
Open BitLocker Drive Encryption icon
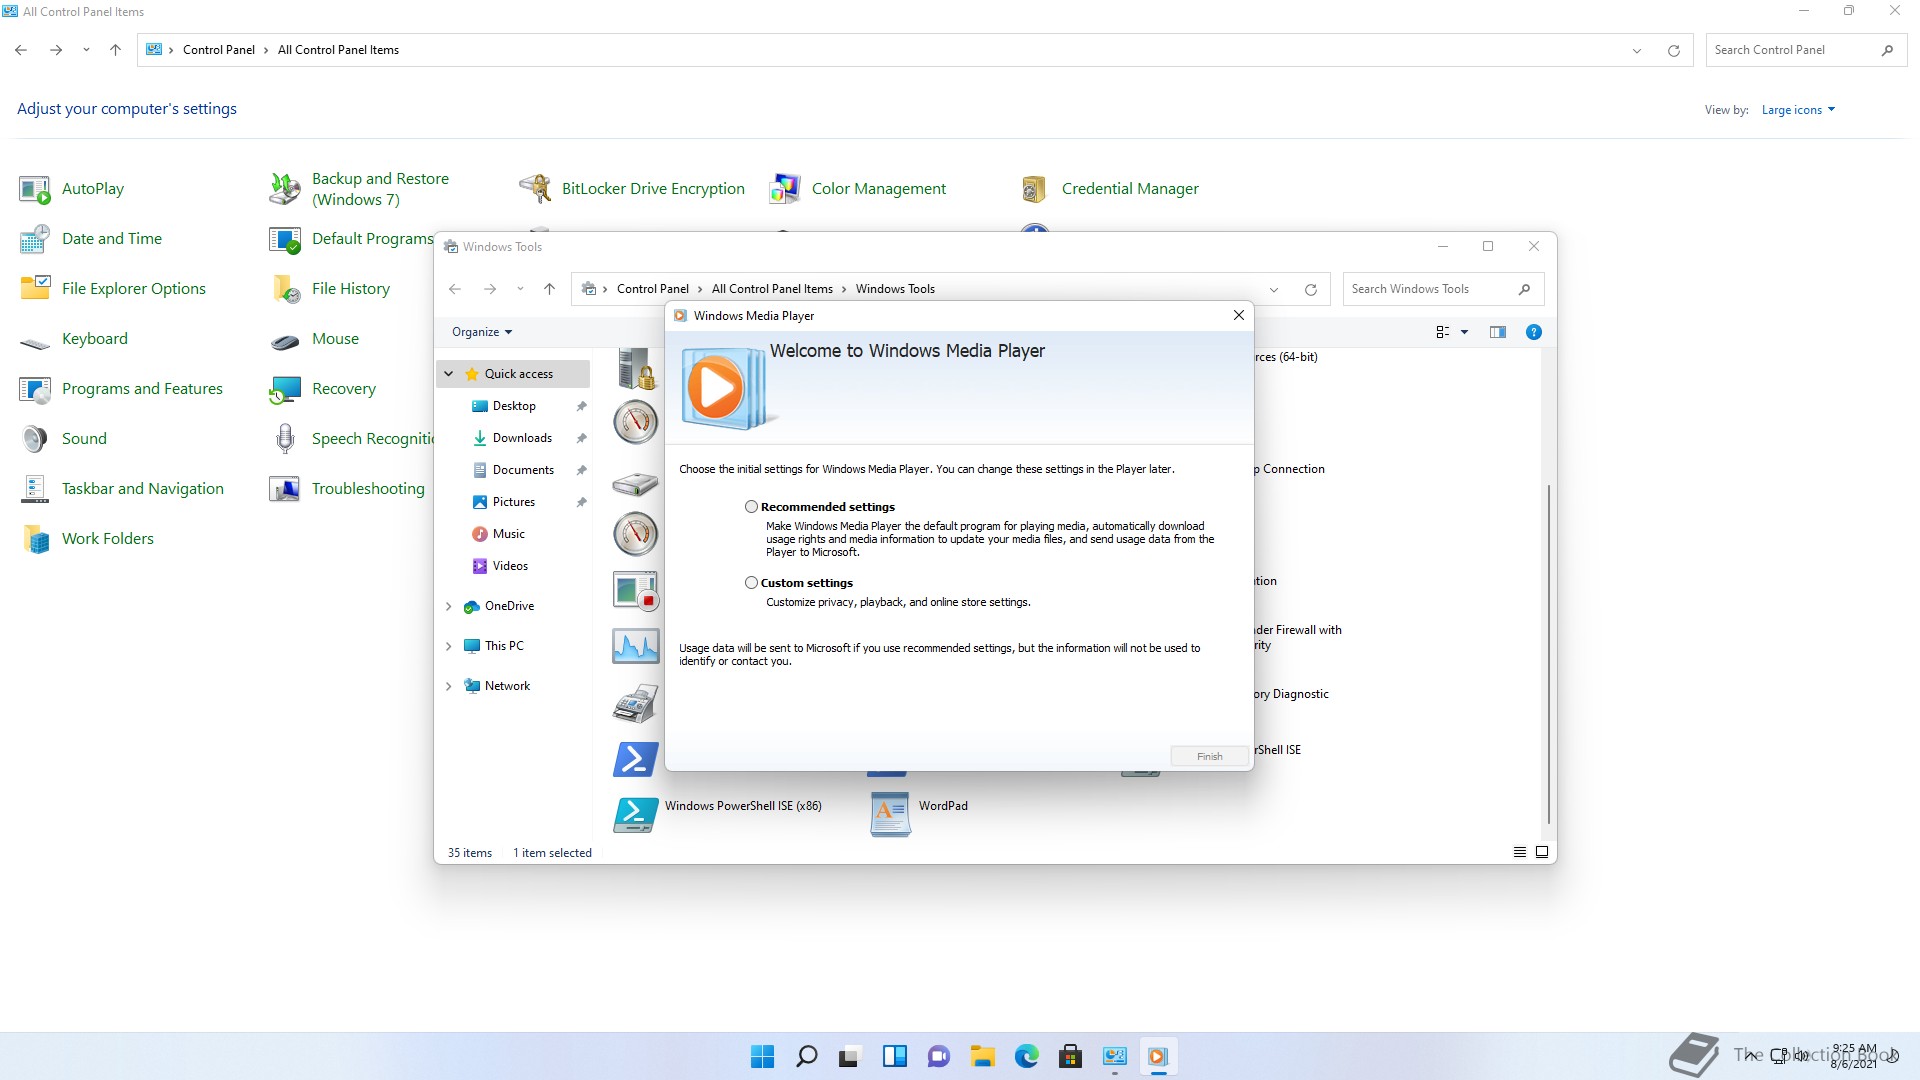pyautogui.click(x=535, y=189)
